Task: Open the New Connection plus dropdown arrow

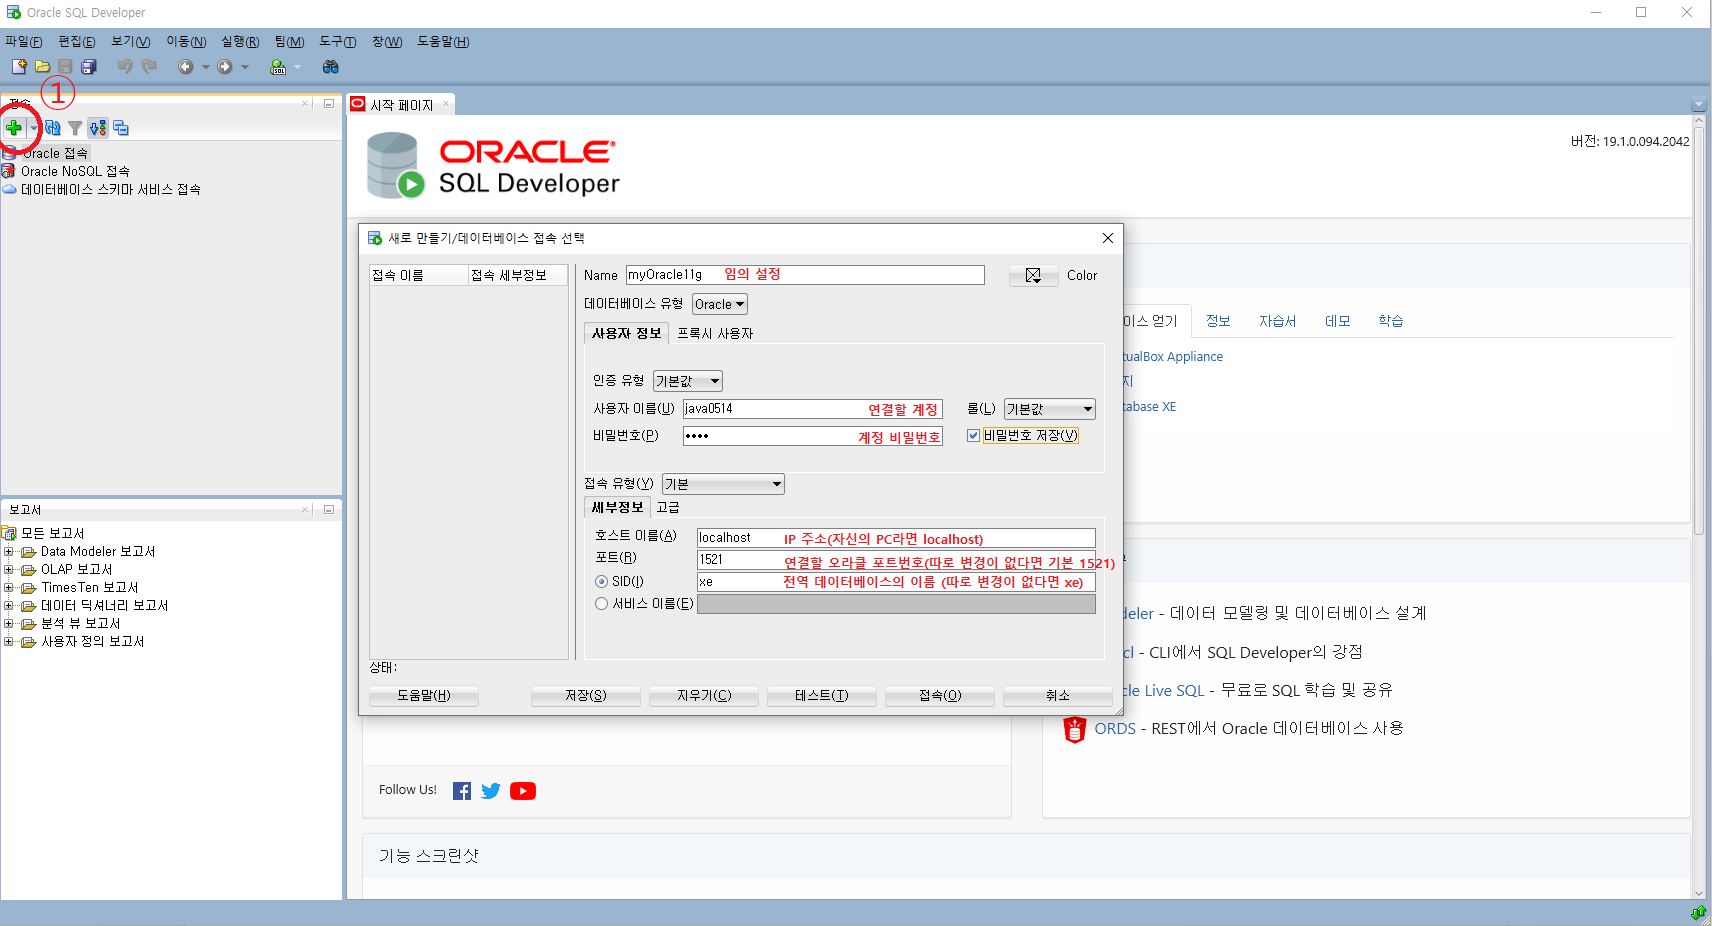Action: 33,128
